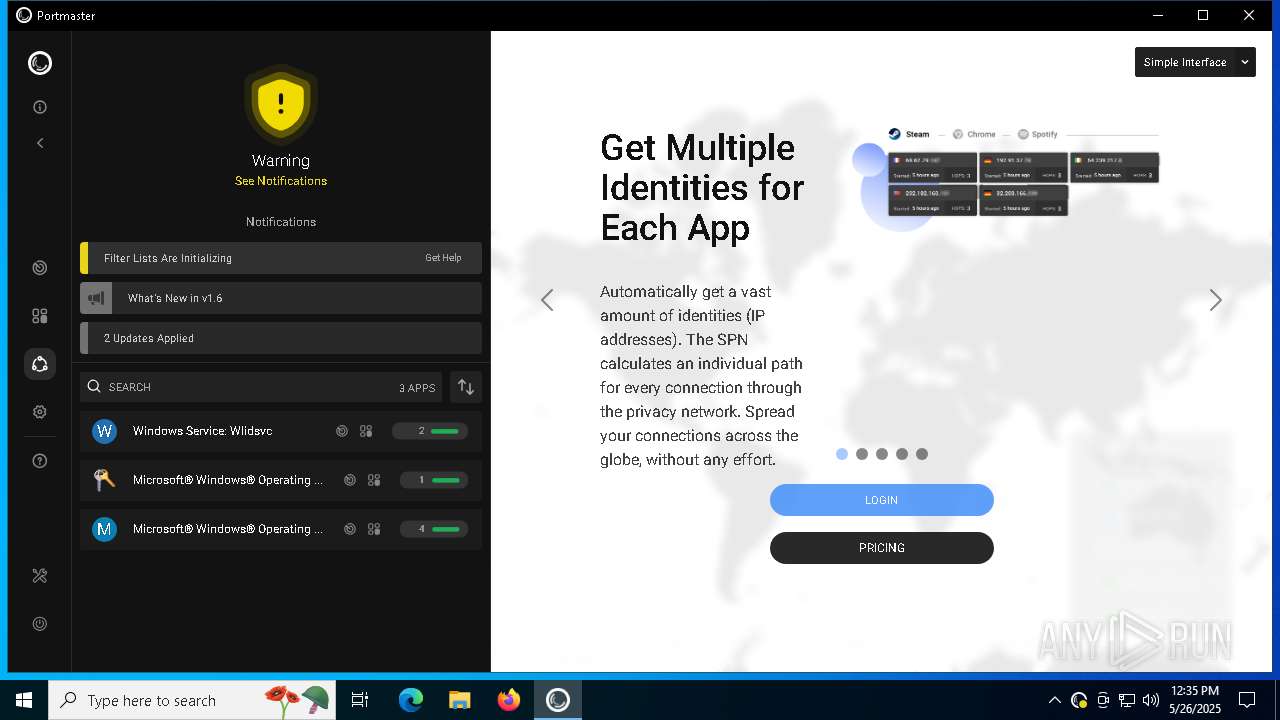Viewport: 1280px width, 720px height.
Task: Click the PRICING button
Action: click(x=882, y=548)
